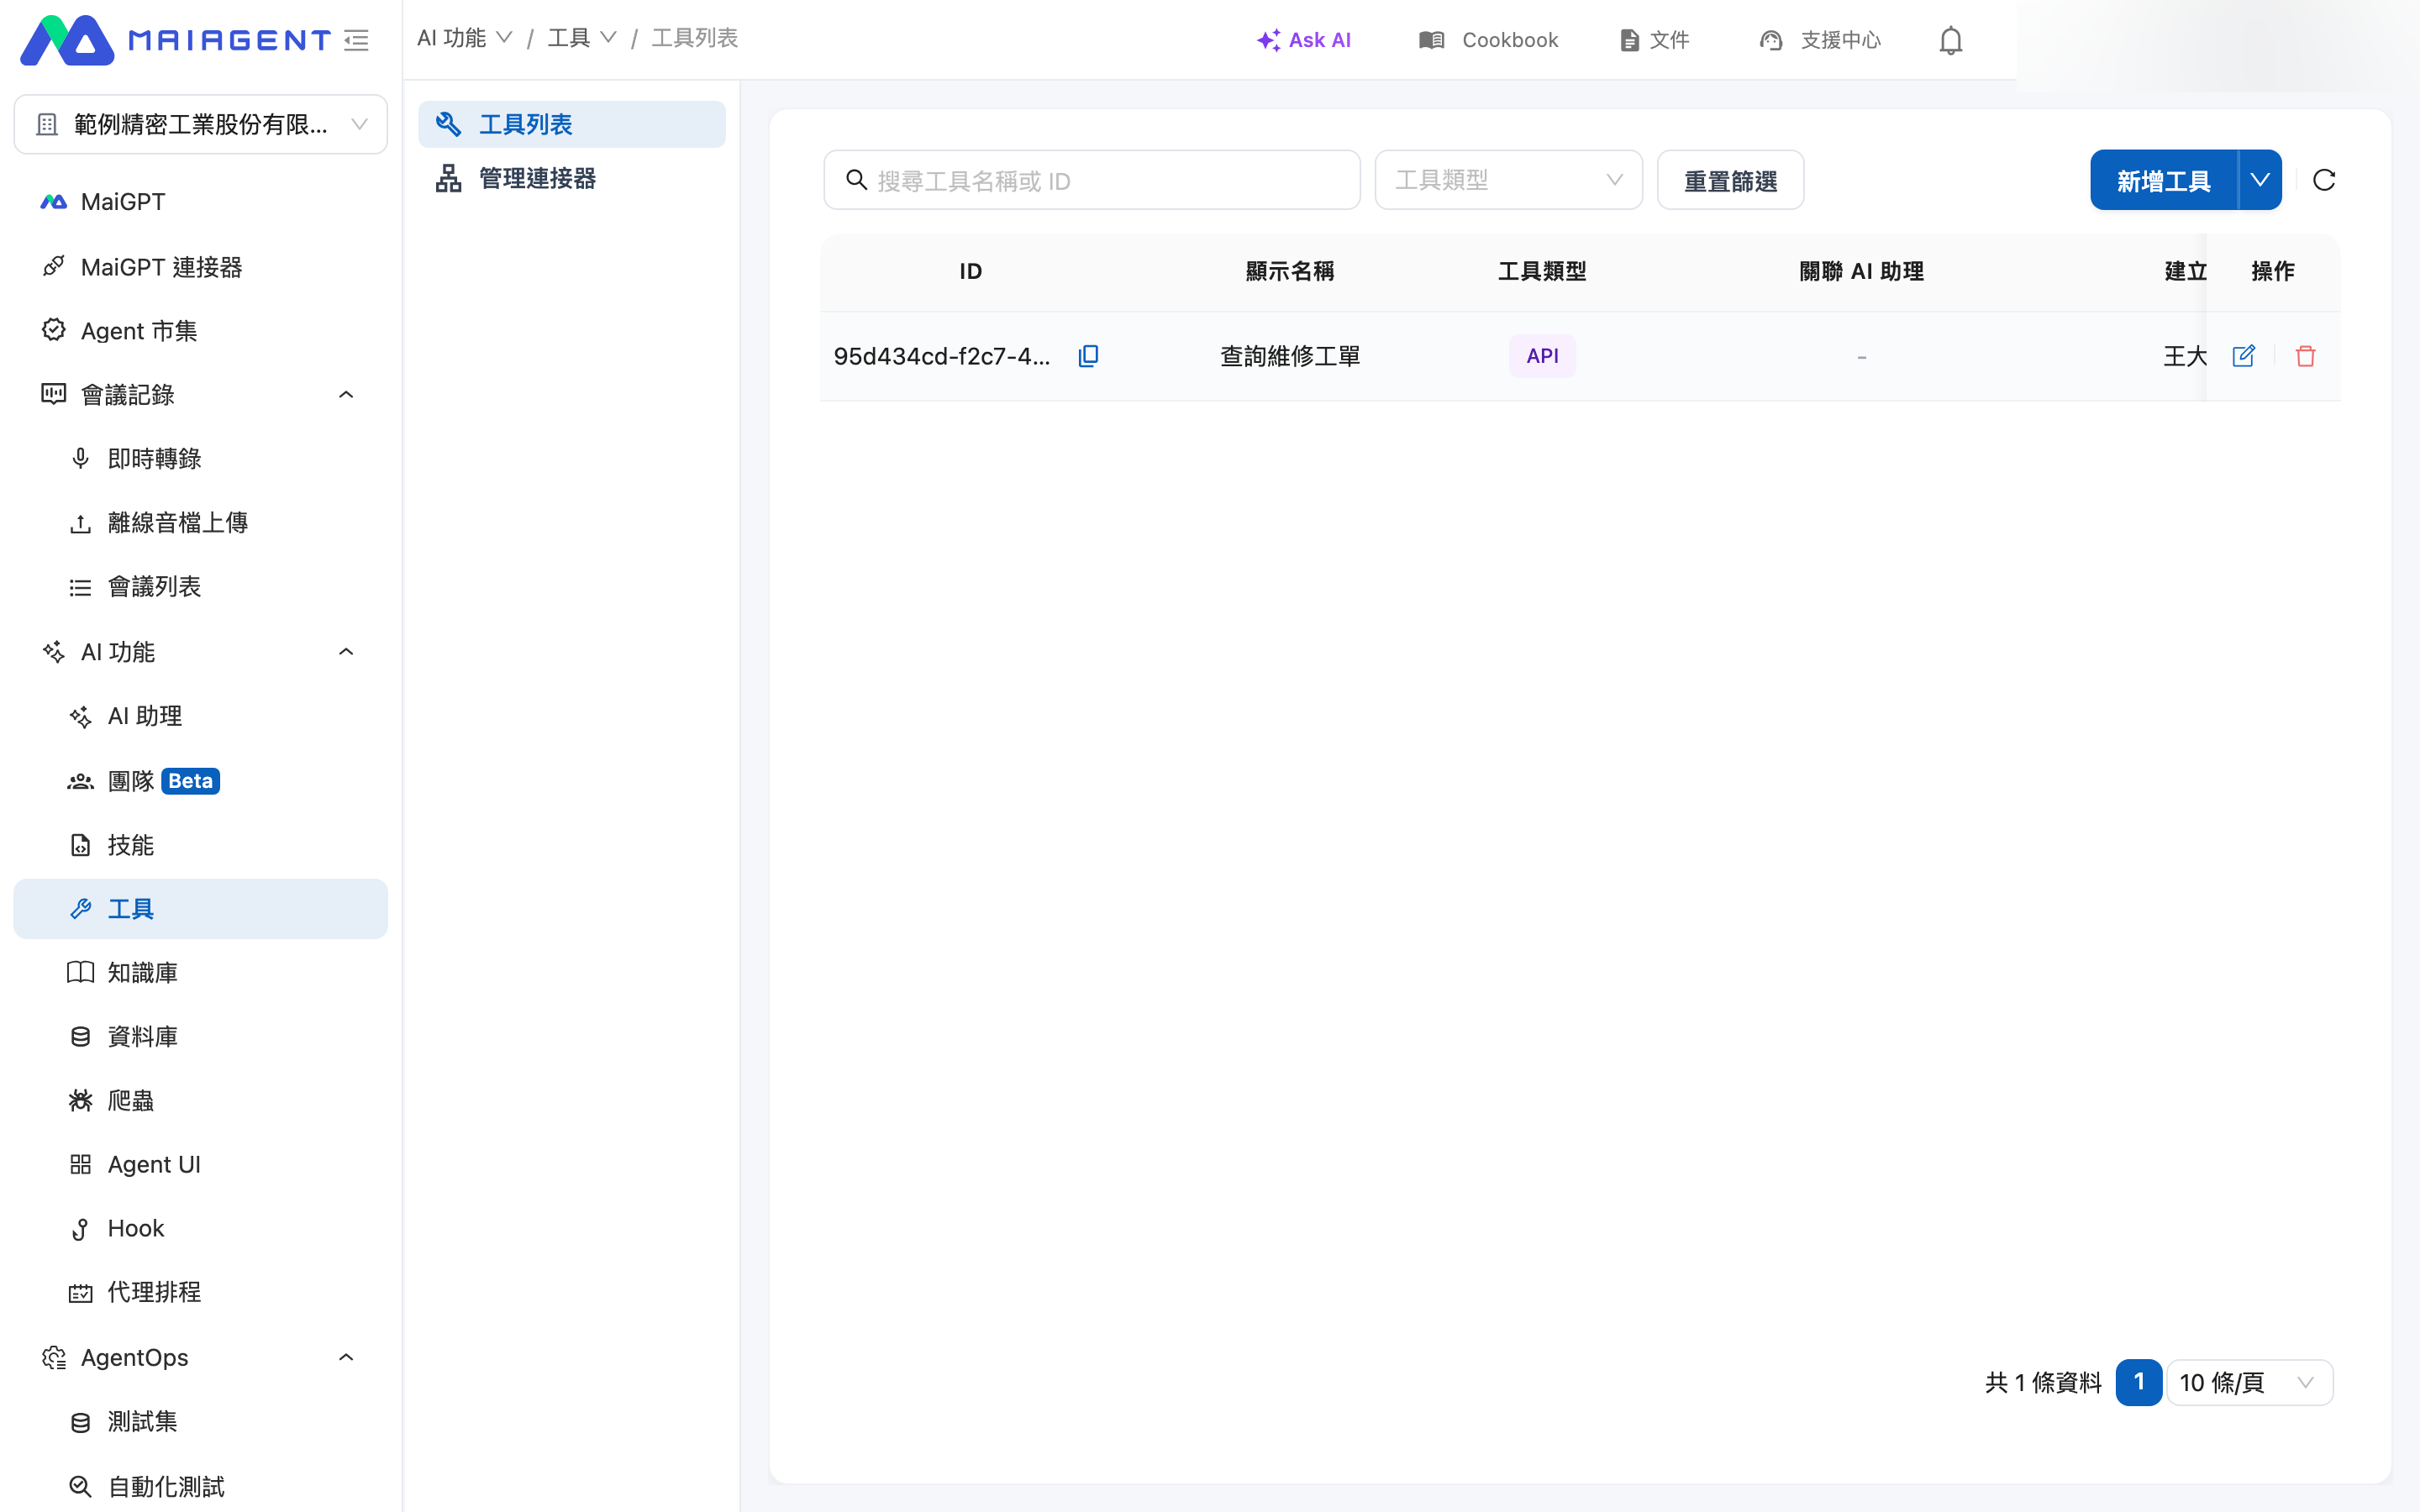The width and height of the screenshot is (2420, 1512).
Task: Refresh the tool list
Action: pos(2324,180)
